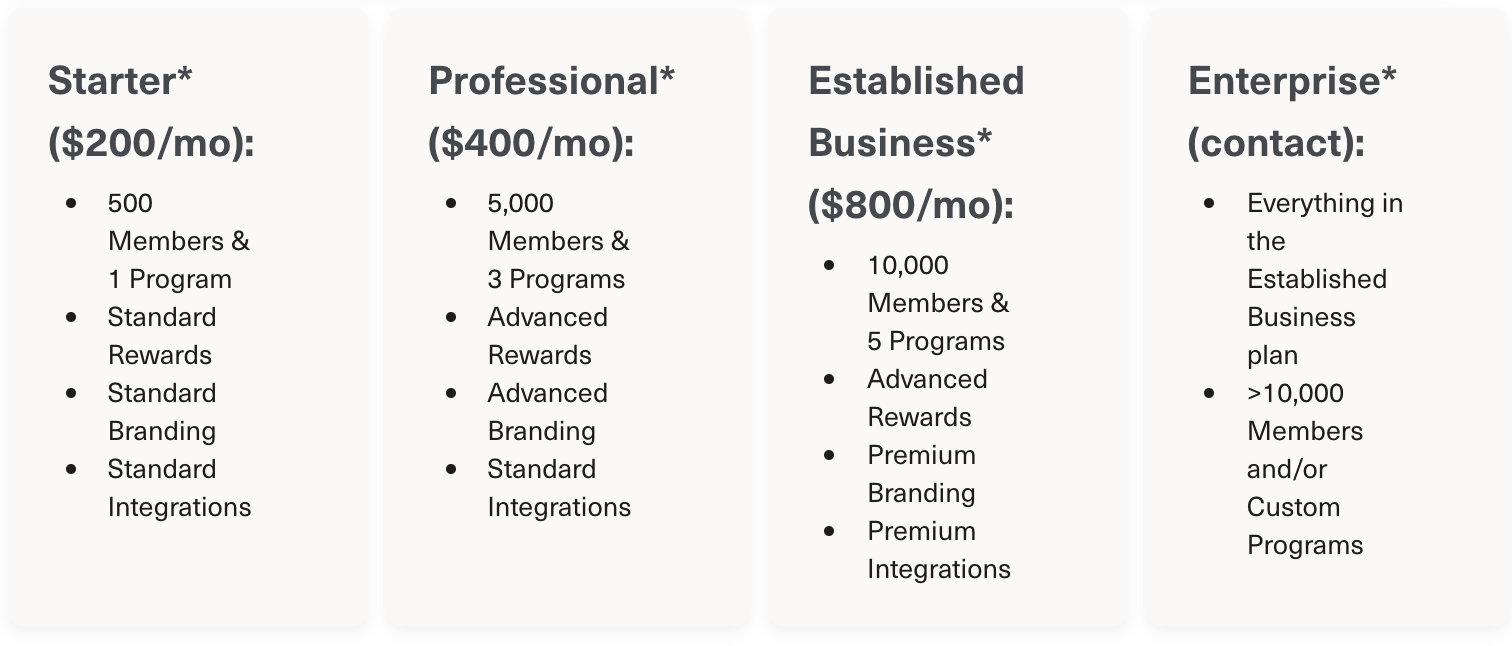The image size is (1512, 646).
Task: Select '5,000 Members & 3 Programs' item
Action: [557, 241]
